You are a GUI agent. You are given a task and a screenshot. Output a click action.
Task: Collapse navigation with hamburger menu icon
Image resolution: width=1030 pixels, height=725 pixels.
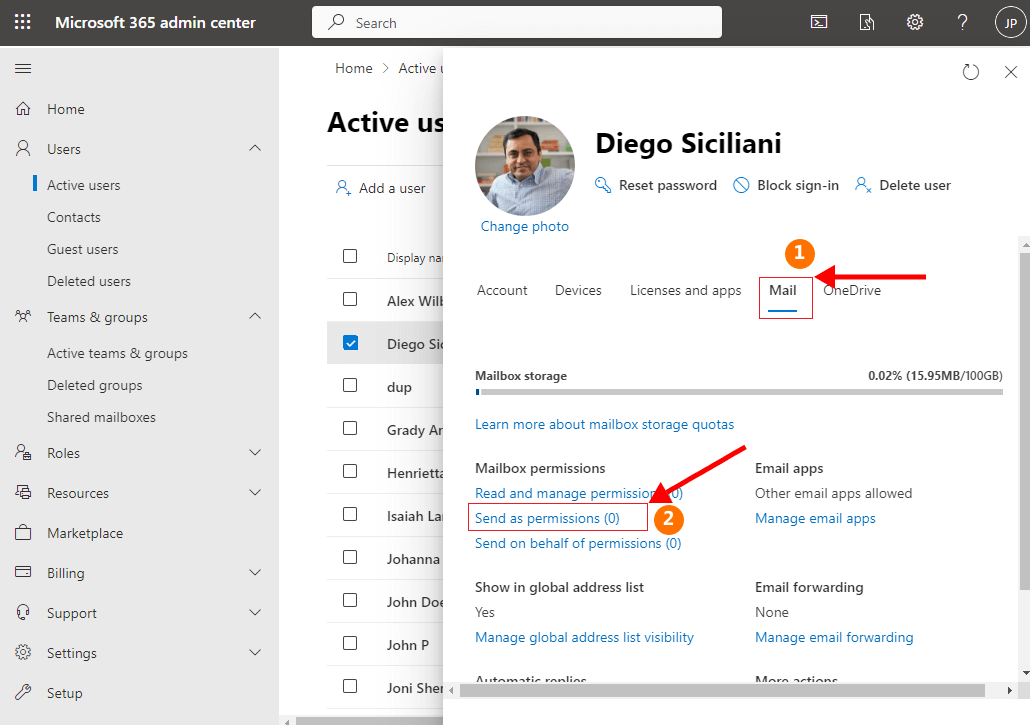(x=23, y=68)
